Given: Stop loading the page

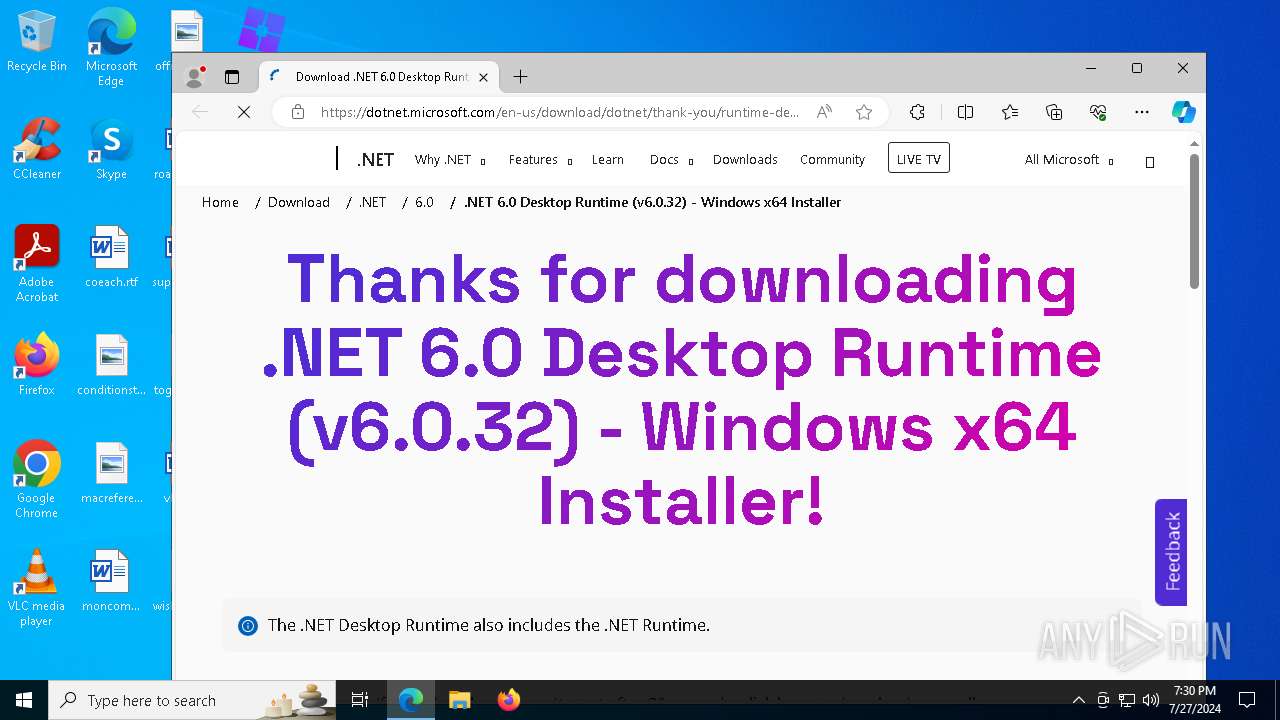Looking at the screenshot, I should coord(244,112).
